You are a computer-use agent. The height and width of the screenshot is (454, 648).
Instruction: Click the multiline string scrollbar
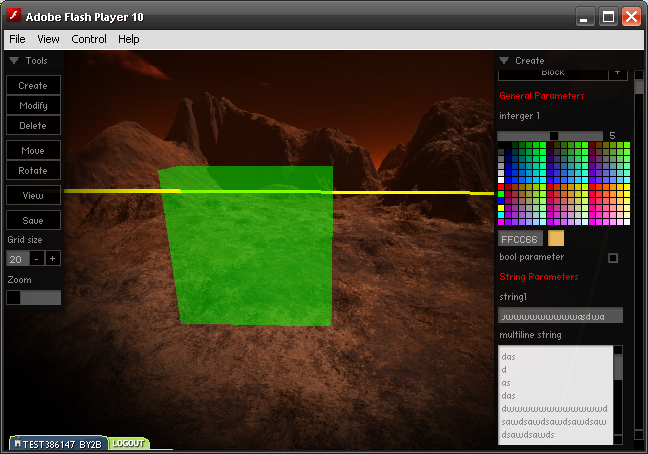[618, 395]
